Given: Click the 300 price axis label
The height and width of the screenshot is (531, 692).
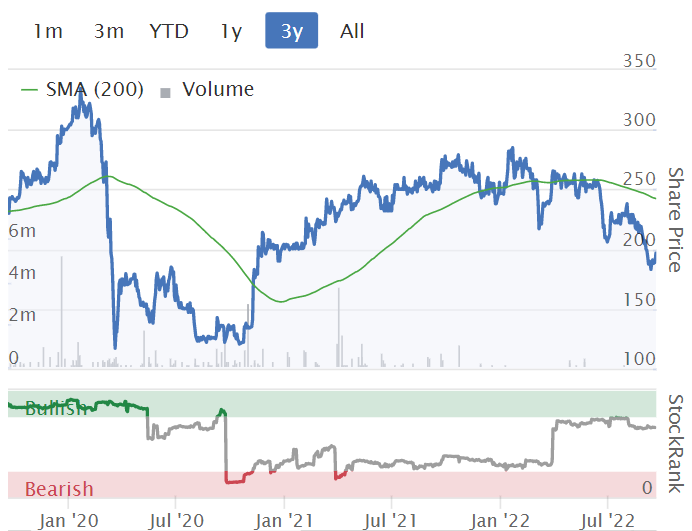Looking at the screenshot, I should click(x=639, y=120).
